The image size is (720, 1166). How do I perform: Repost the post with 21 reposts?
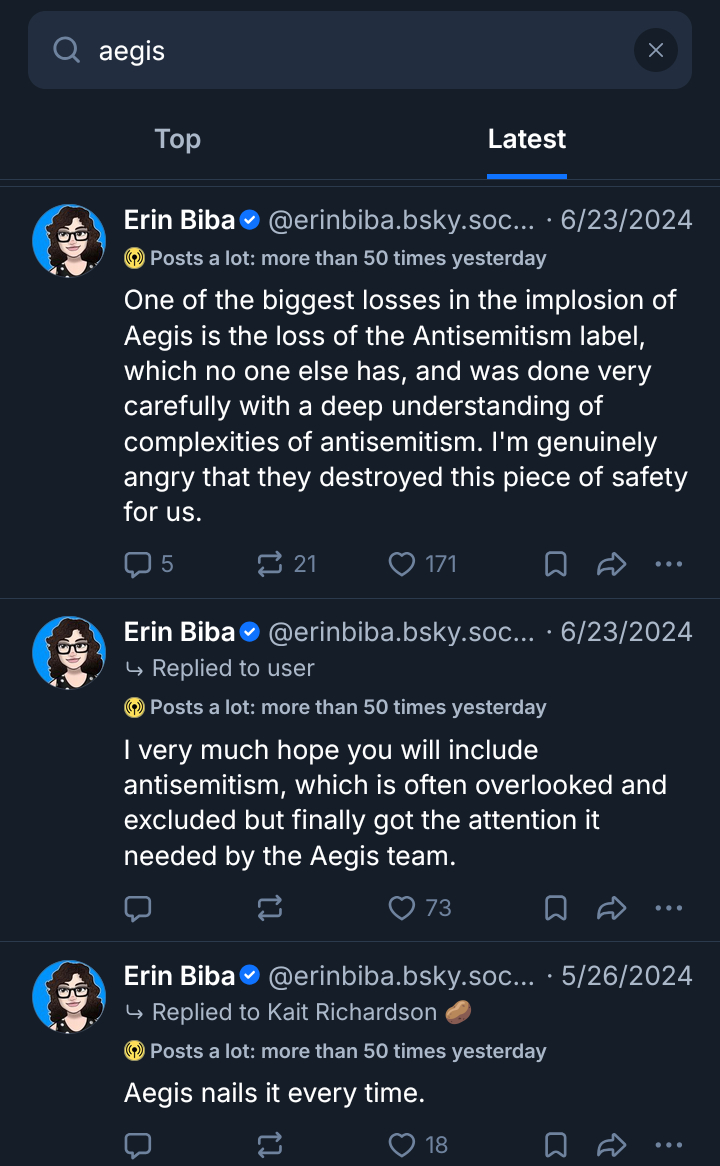270,564
